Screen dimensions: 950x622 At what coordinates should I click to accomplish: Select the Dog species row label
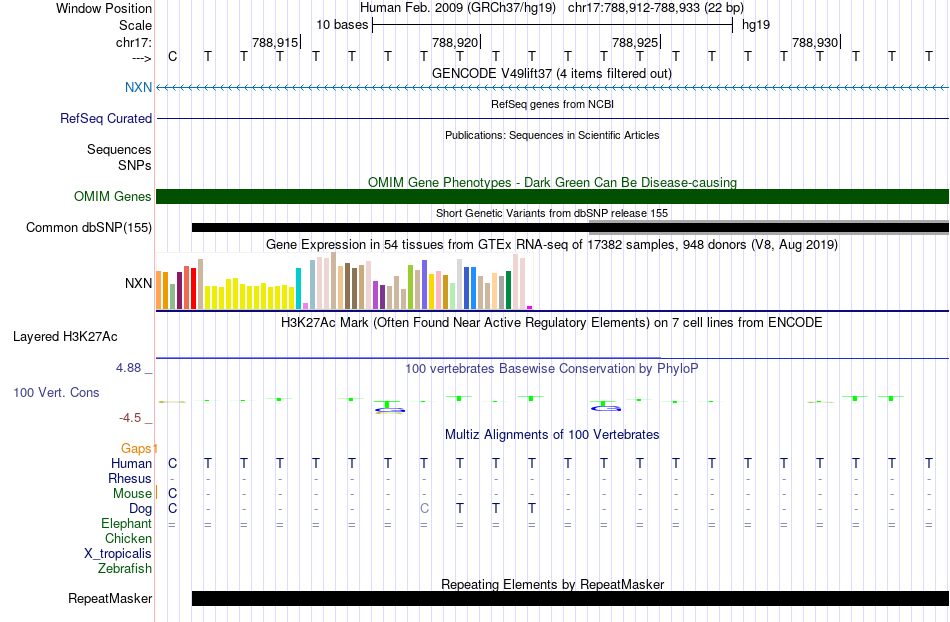click(x=141, y=508)
